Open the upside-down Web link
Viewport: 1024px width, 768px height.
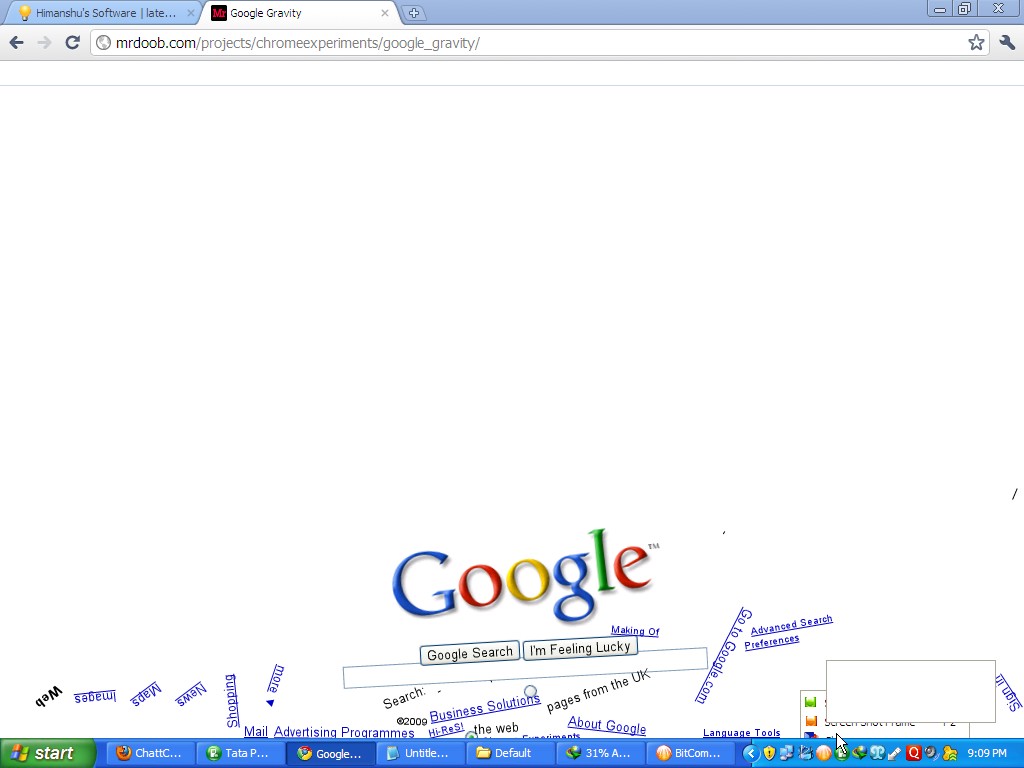point(49,696)
